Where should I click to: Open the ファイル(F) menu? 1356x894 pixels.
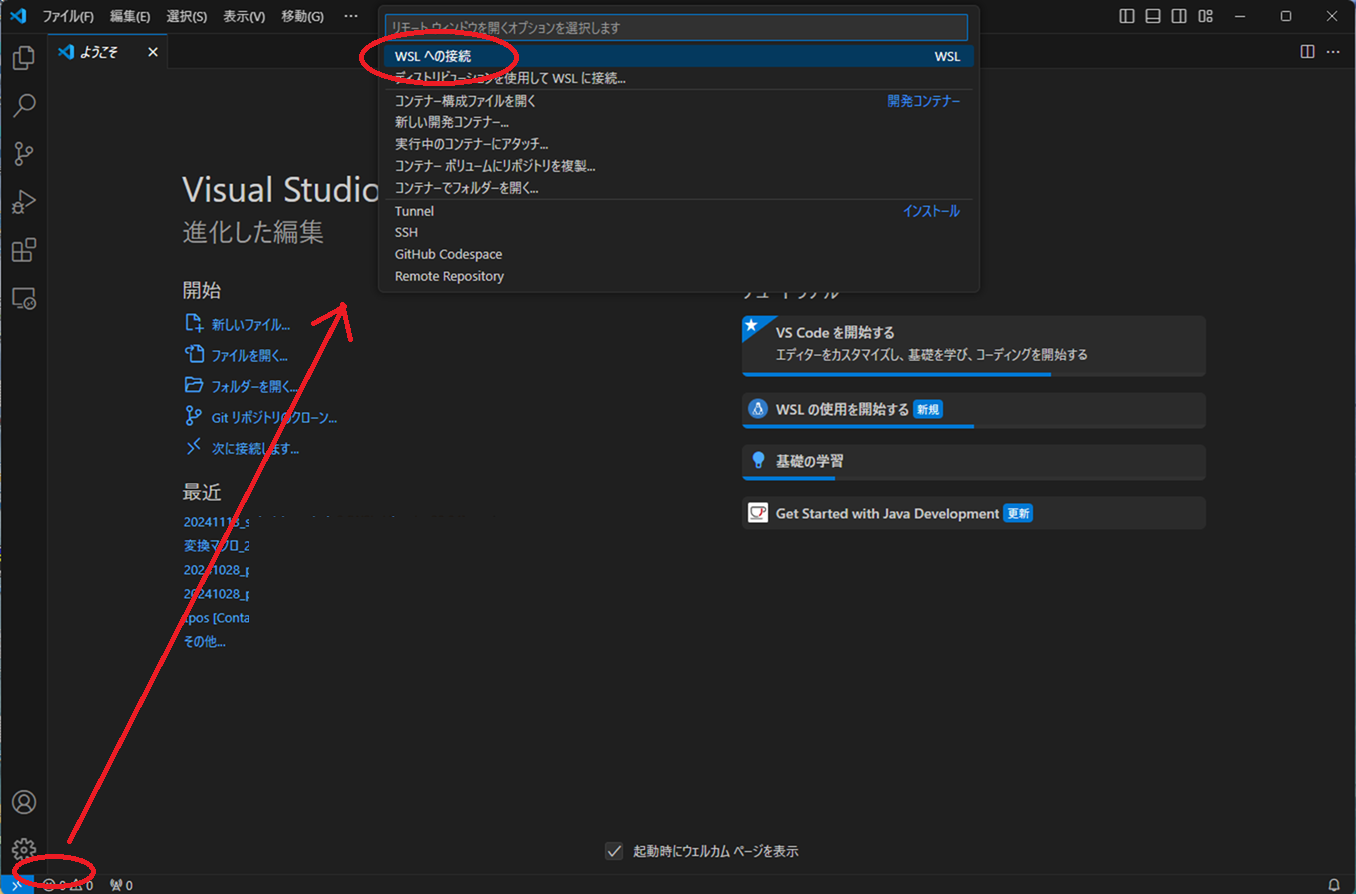pos(68,16)
